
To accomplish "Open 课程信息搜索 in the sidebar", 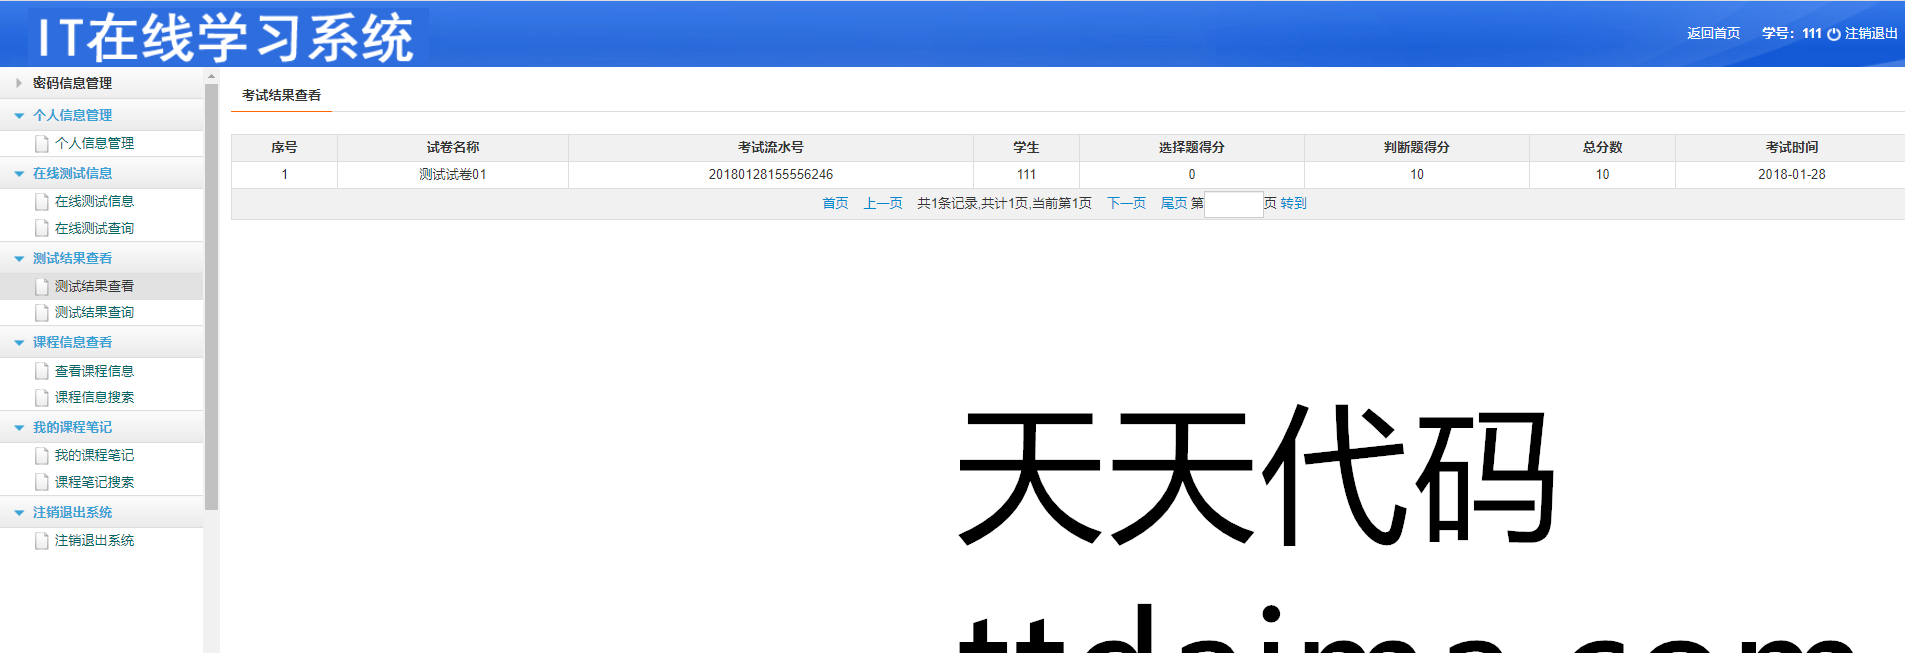I will [x=94, y=397].
